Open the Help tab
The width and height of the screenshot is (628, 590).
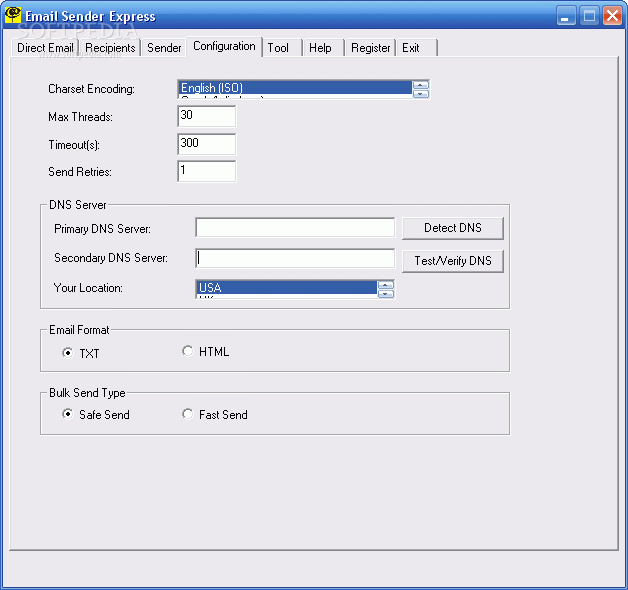(324, 48)
